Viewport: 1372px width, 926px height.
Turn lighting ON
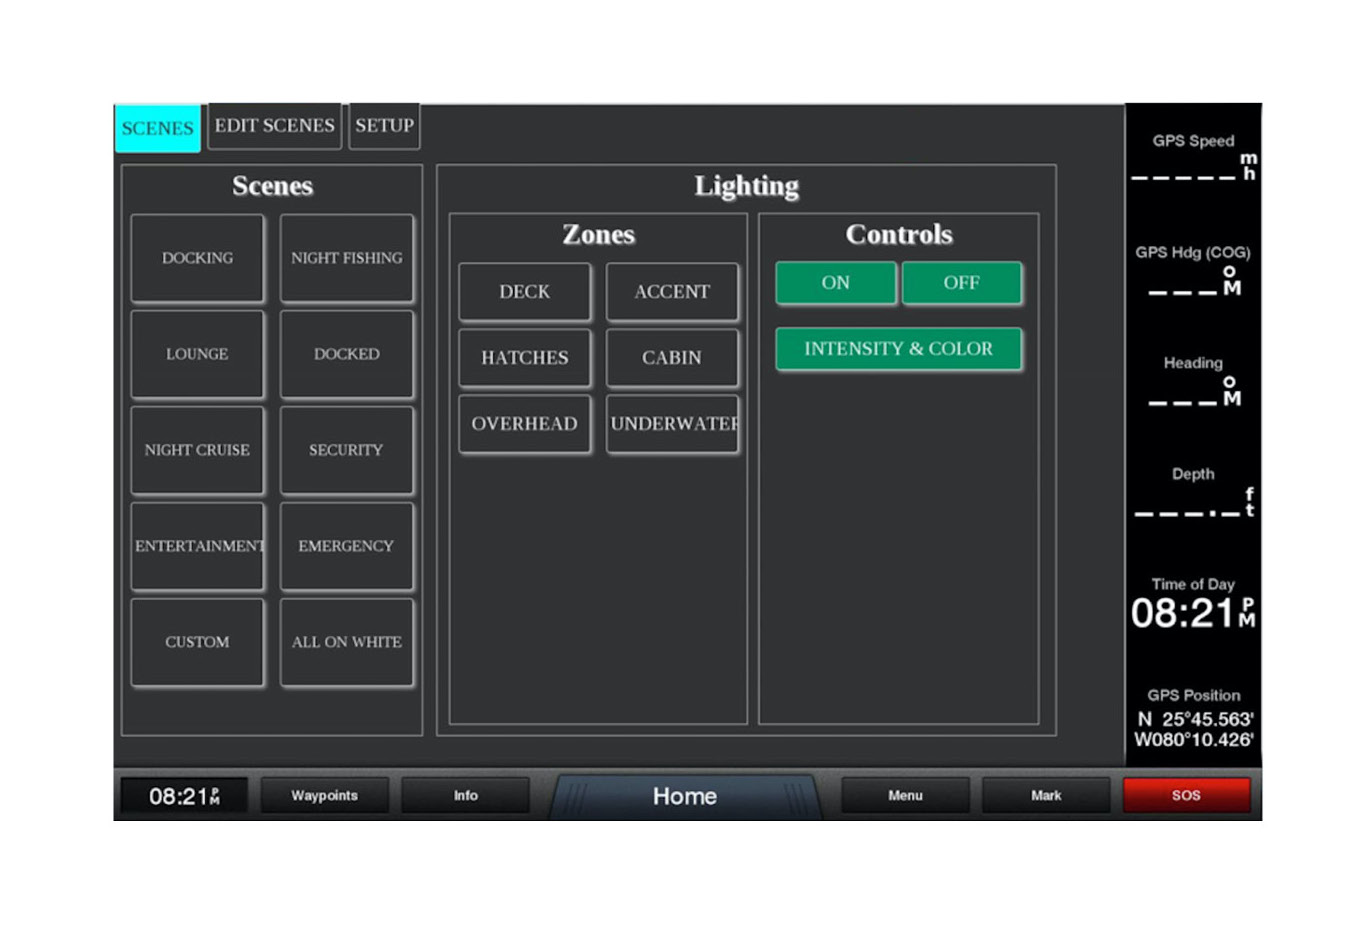836,283
